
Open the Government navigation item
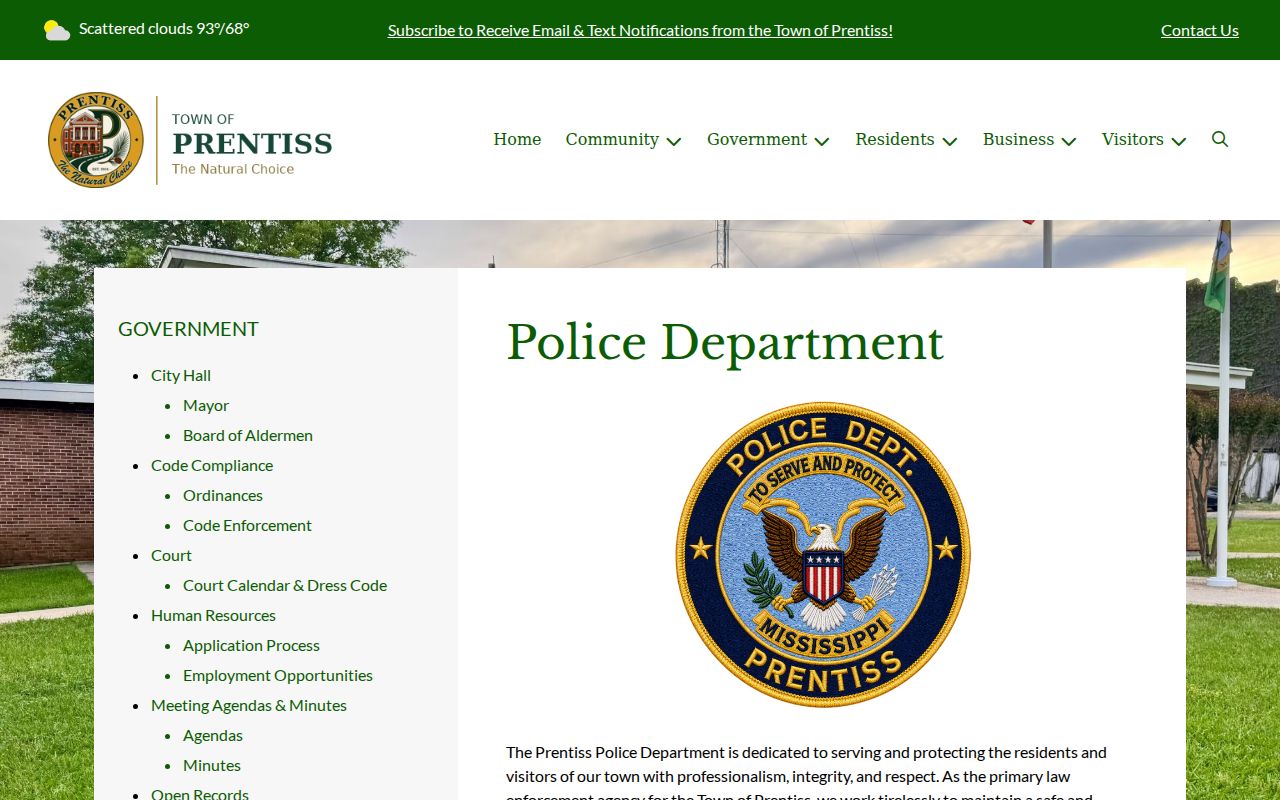coord(757,139)
